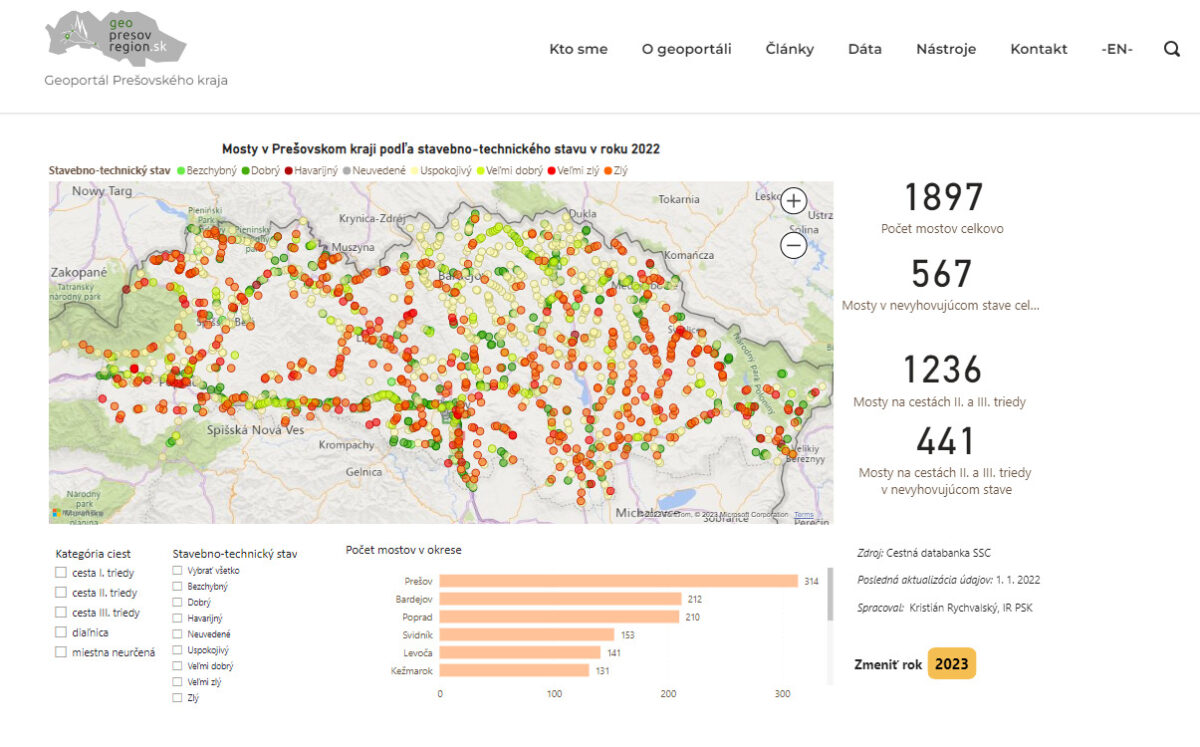This screenshot has width=1200, height=747.
Task: Click the Zlý legend entry
Action: click(617, 171)
